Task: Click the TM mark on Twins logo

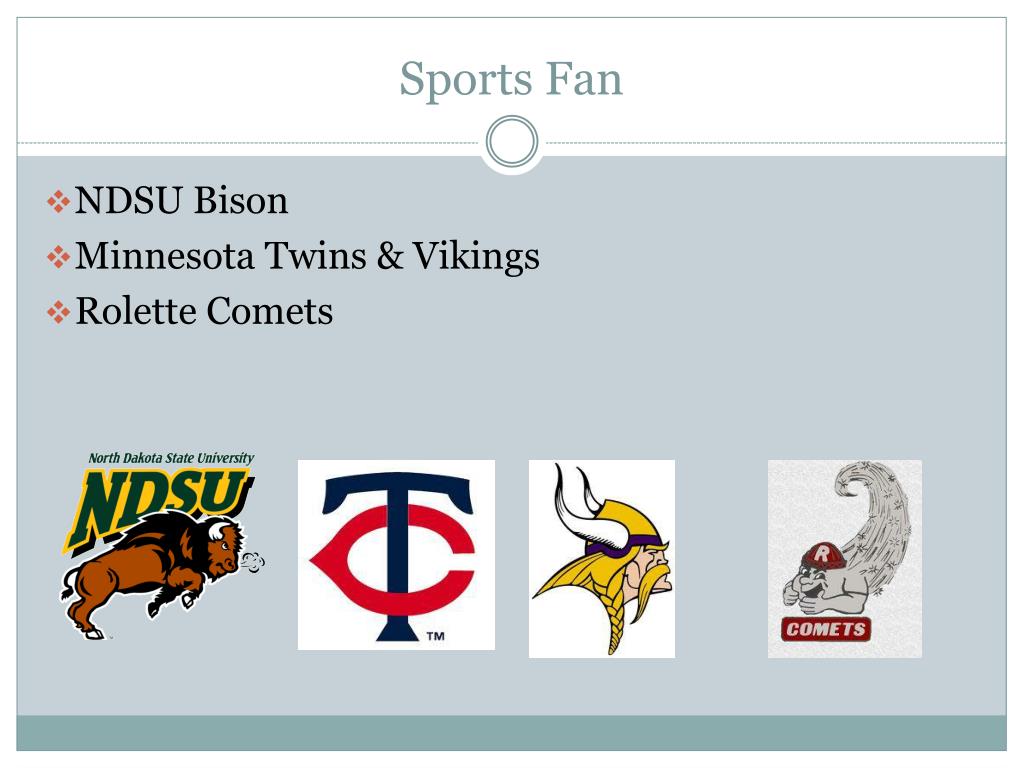Action: (436, 635)
